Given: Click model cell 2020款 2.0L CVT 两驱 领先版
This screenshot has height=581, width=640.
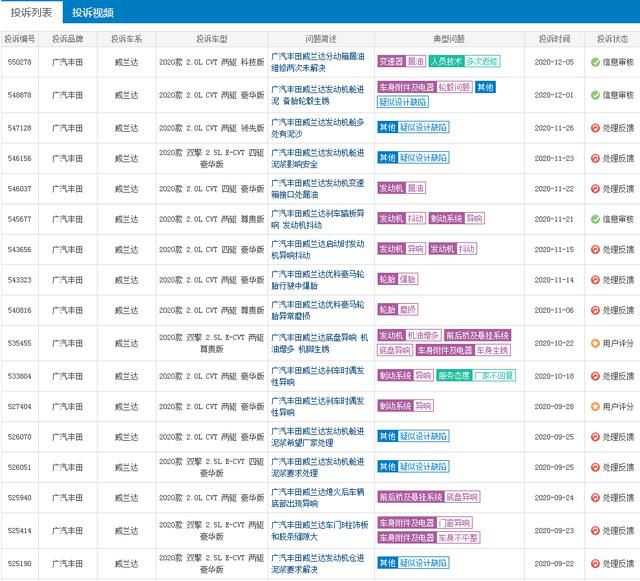Looking at the screenshot, I should (x=211, y=128).
